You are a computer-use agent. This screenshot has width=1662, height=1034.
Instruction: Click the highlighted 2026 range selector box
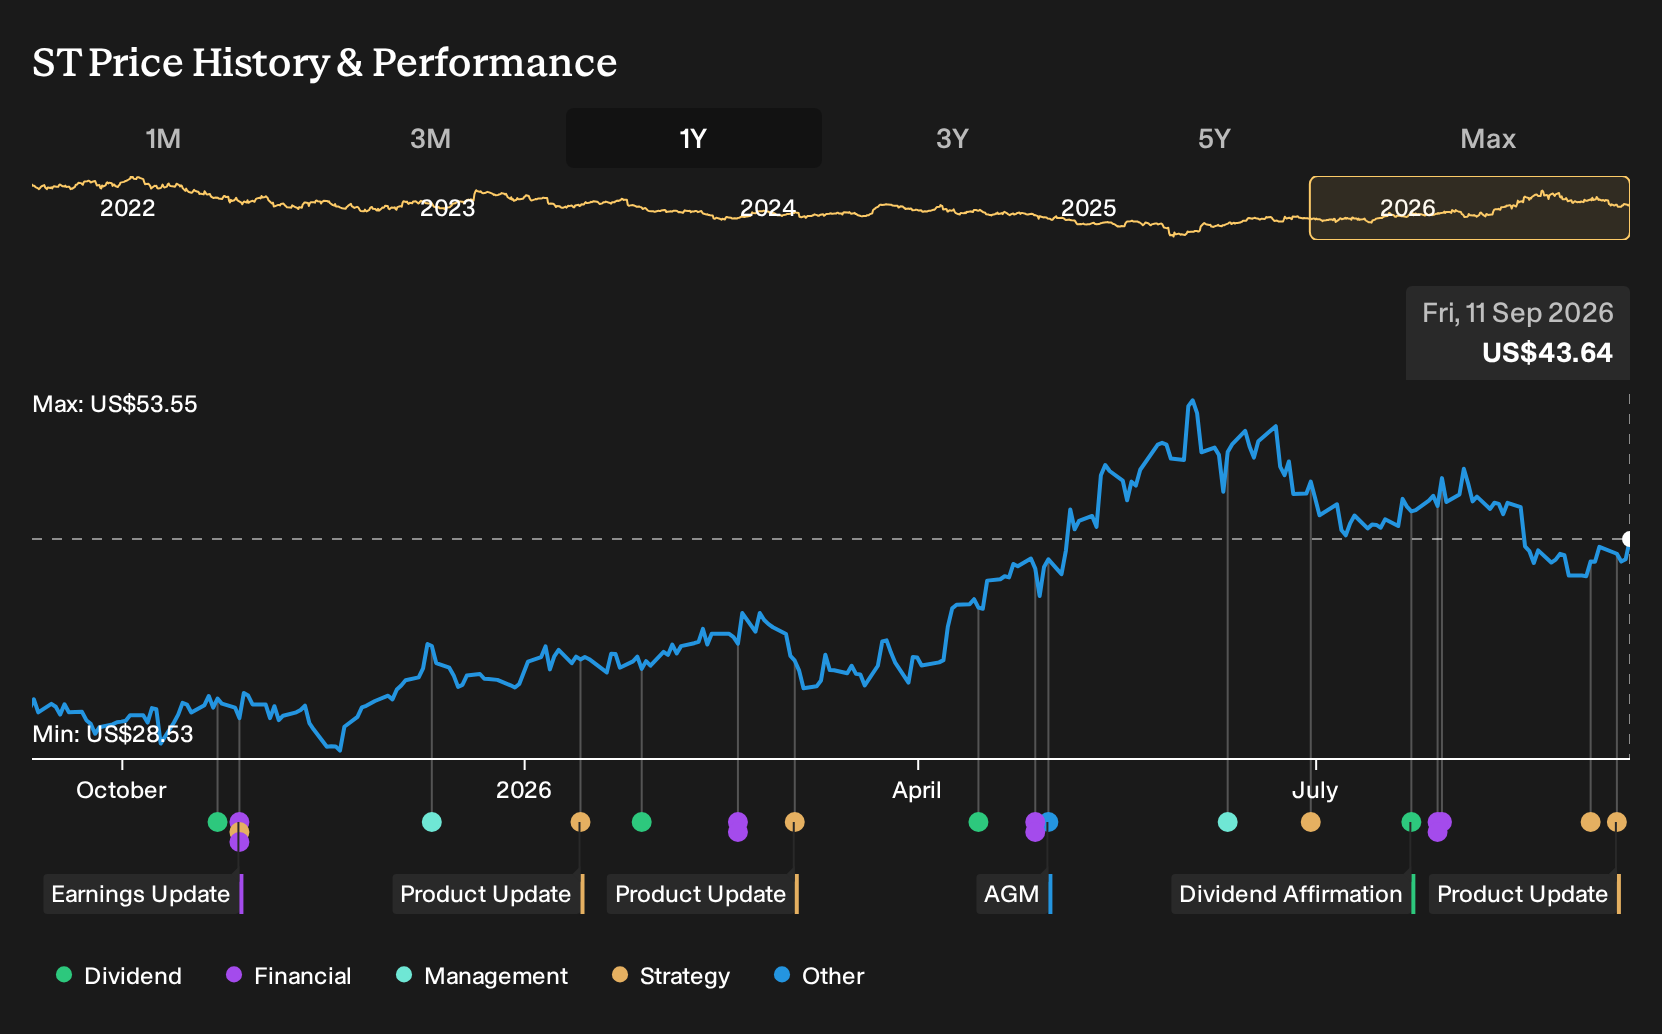point(1469,208)
